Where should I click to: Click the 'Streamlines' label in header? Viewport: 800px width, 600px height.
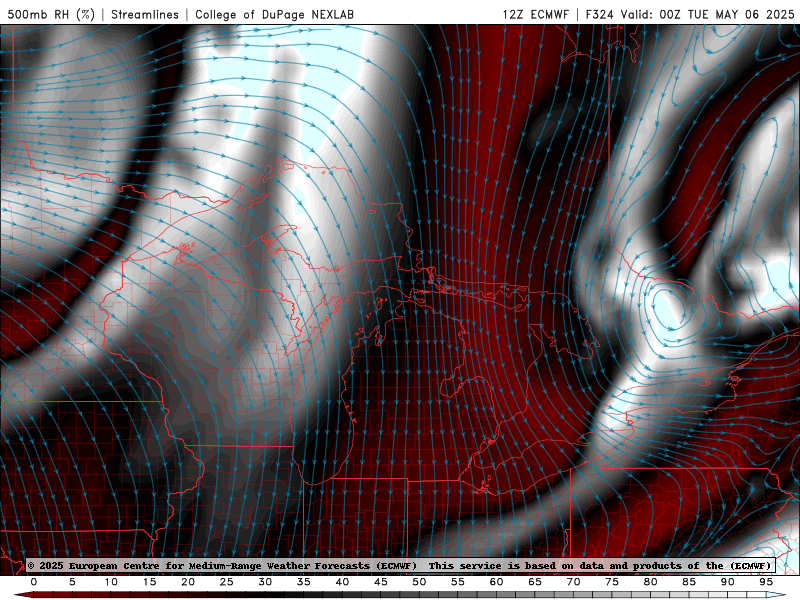click(x=145, y=14)
